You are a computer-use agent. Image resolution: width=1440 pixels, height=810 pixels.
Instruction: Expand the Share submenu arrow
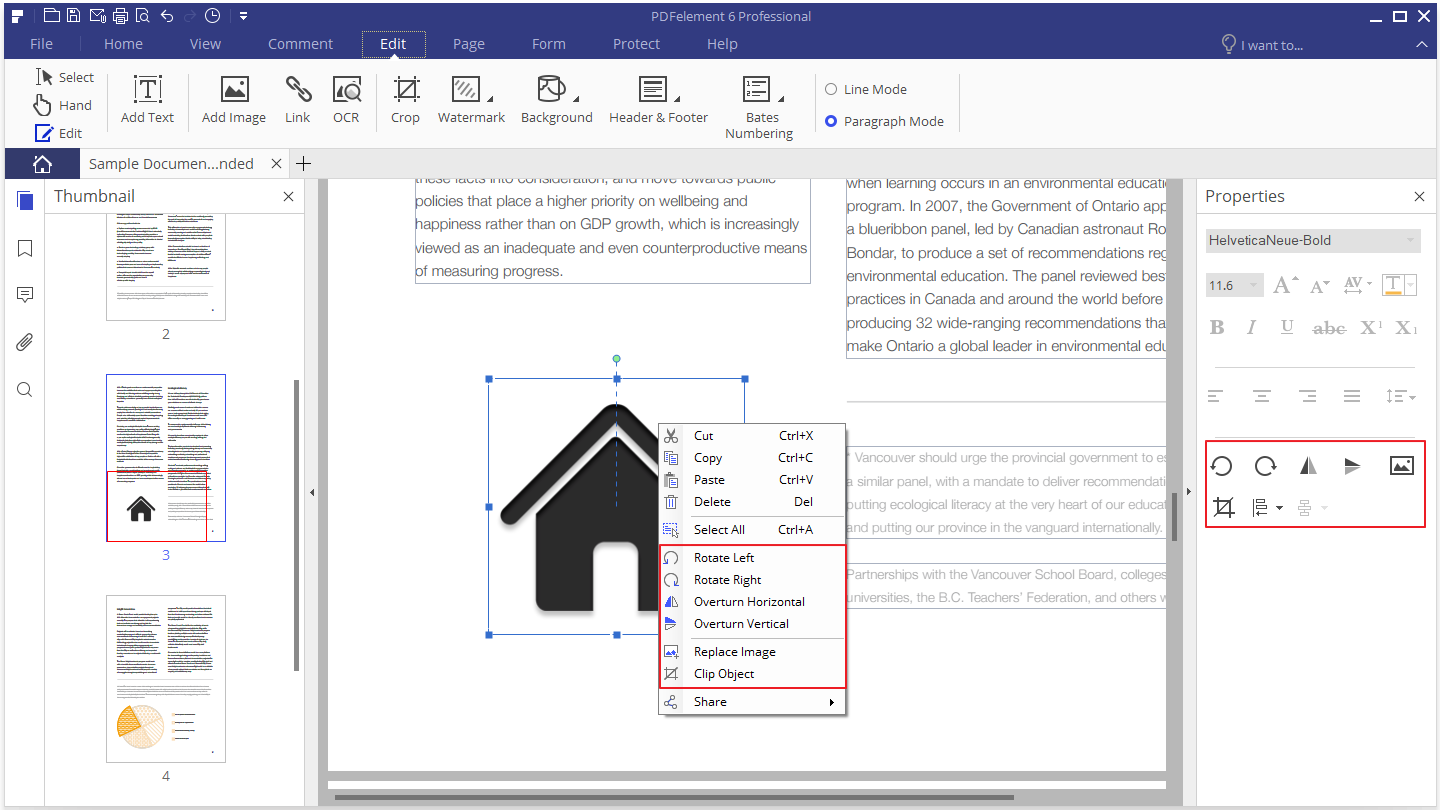[x=831, y=702]
